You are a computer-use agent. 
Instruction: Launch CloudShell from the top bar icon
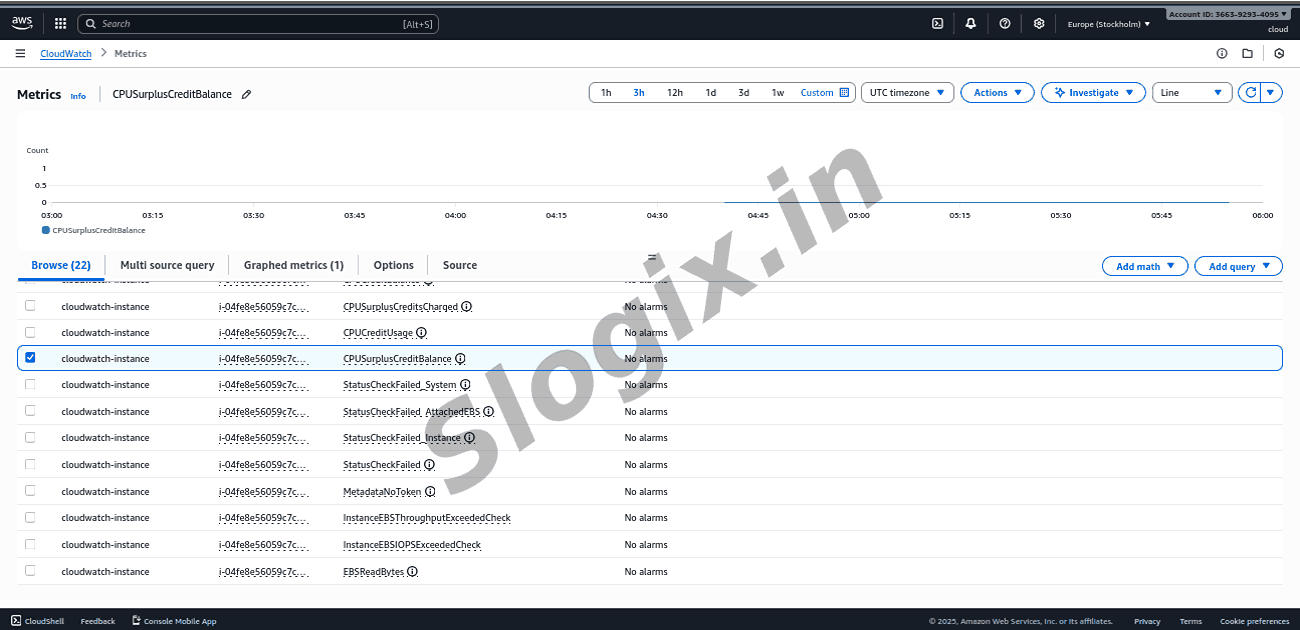click(x=937, y=23)
